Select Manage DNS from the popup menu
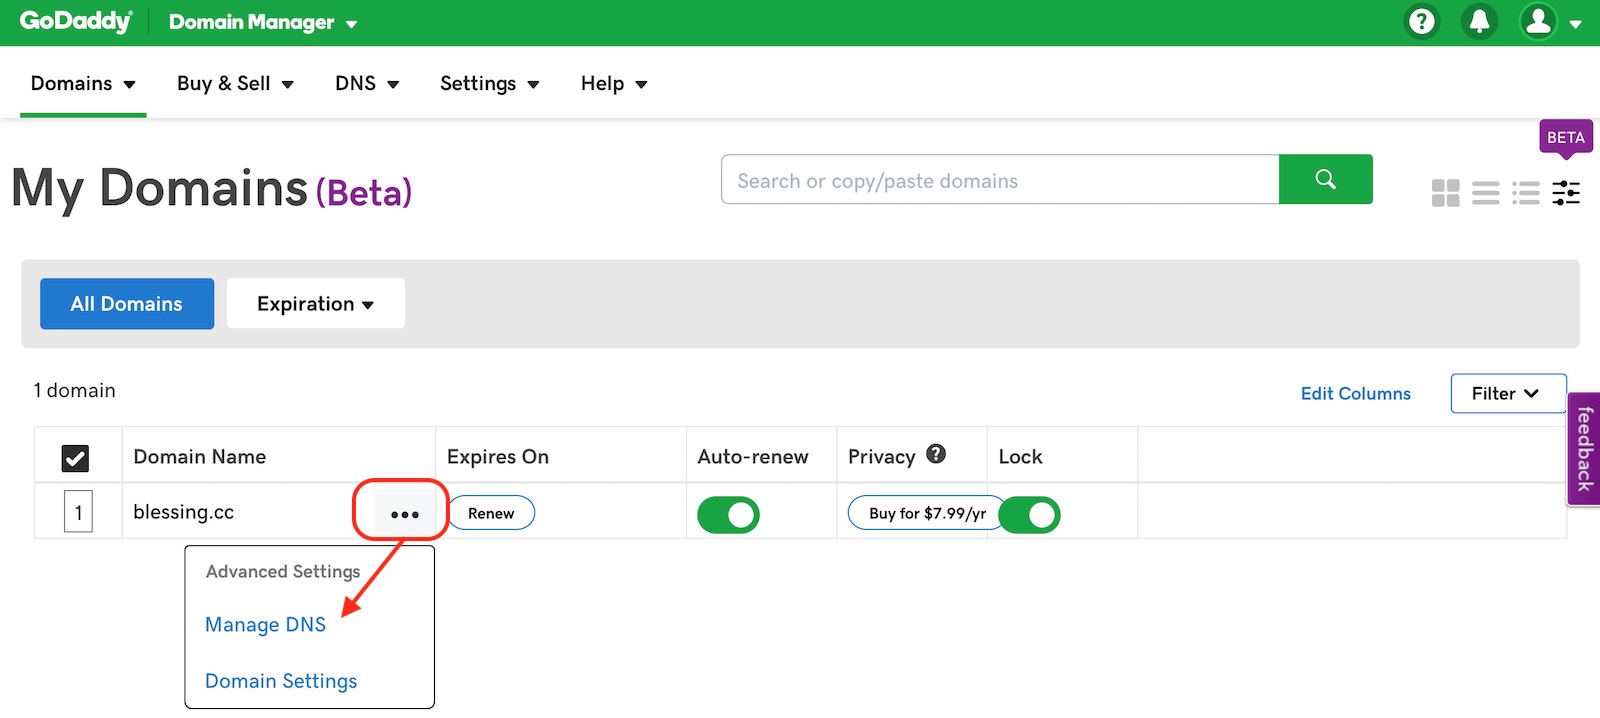 [265, 625]
